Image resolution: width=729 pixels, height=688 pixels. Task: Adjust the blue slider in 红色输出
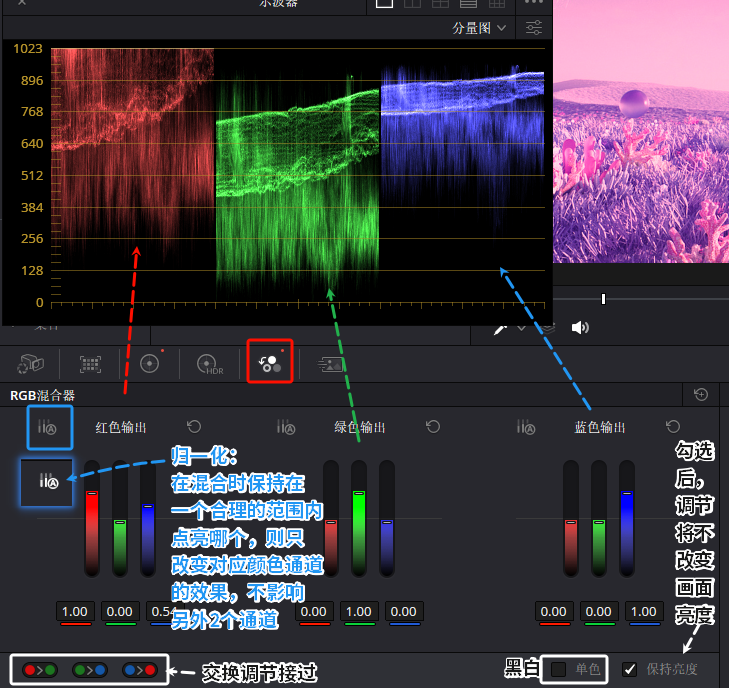[148, 519]
